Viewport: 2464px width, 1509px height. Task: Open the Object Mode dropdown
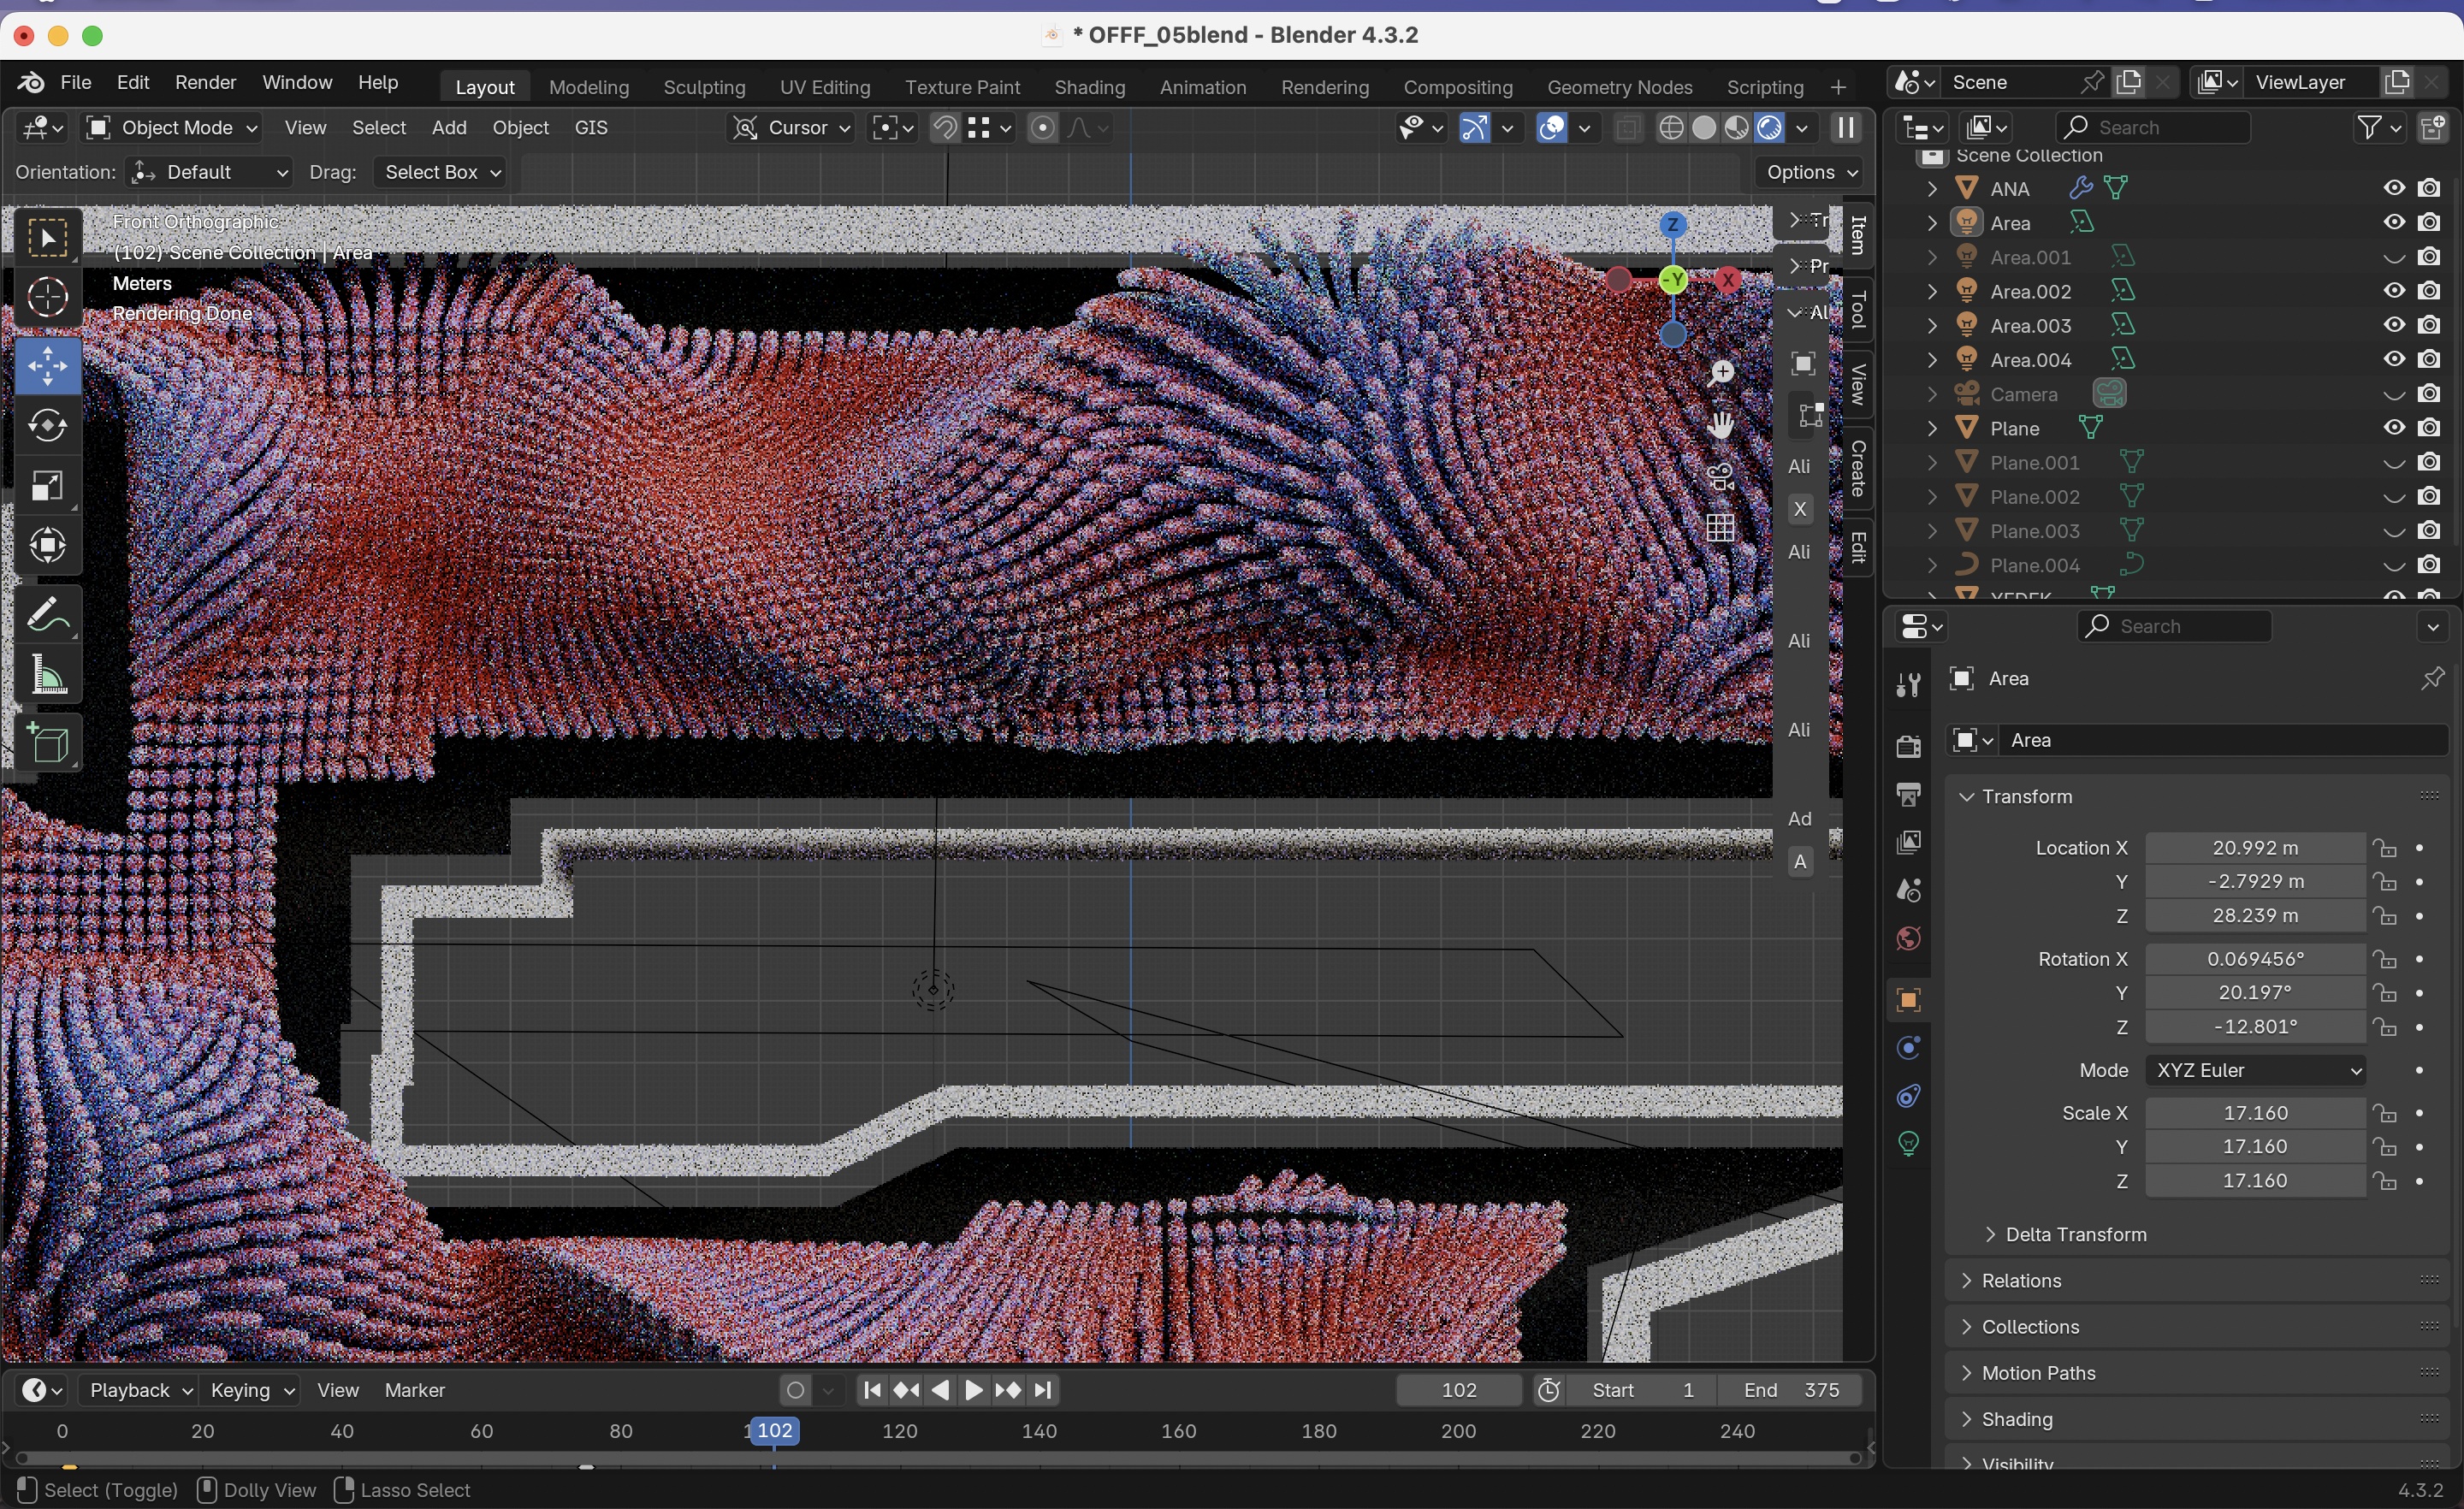171,128
